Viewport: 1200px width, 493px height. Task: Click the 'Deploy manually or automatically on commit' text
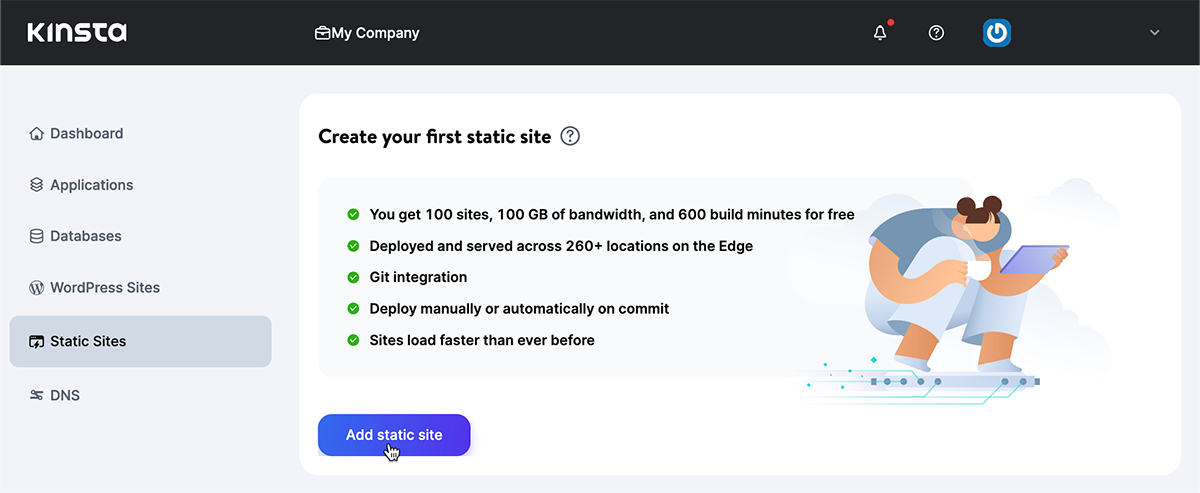click(519, 308)
